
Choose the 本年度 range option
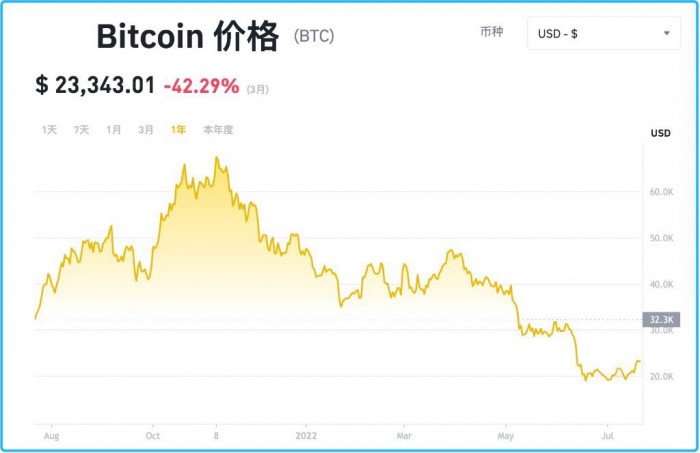pyautogui.click(x=218, y=130)
